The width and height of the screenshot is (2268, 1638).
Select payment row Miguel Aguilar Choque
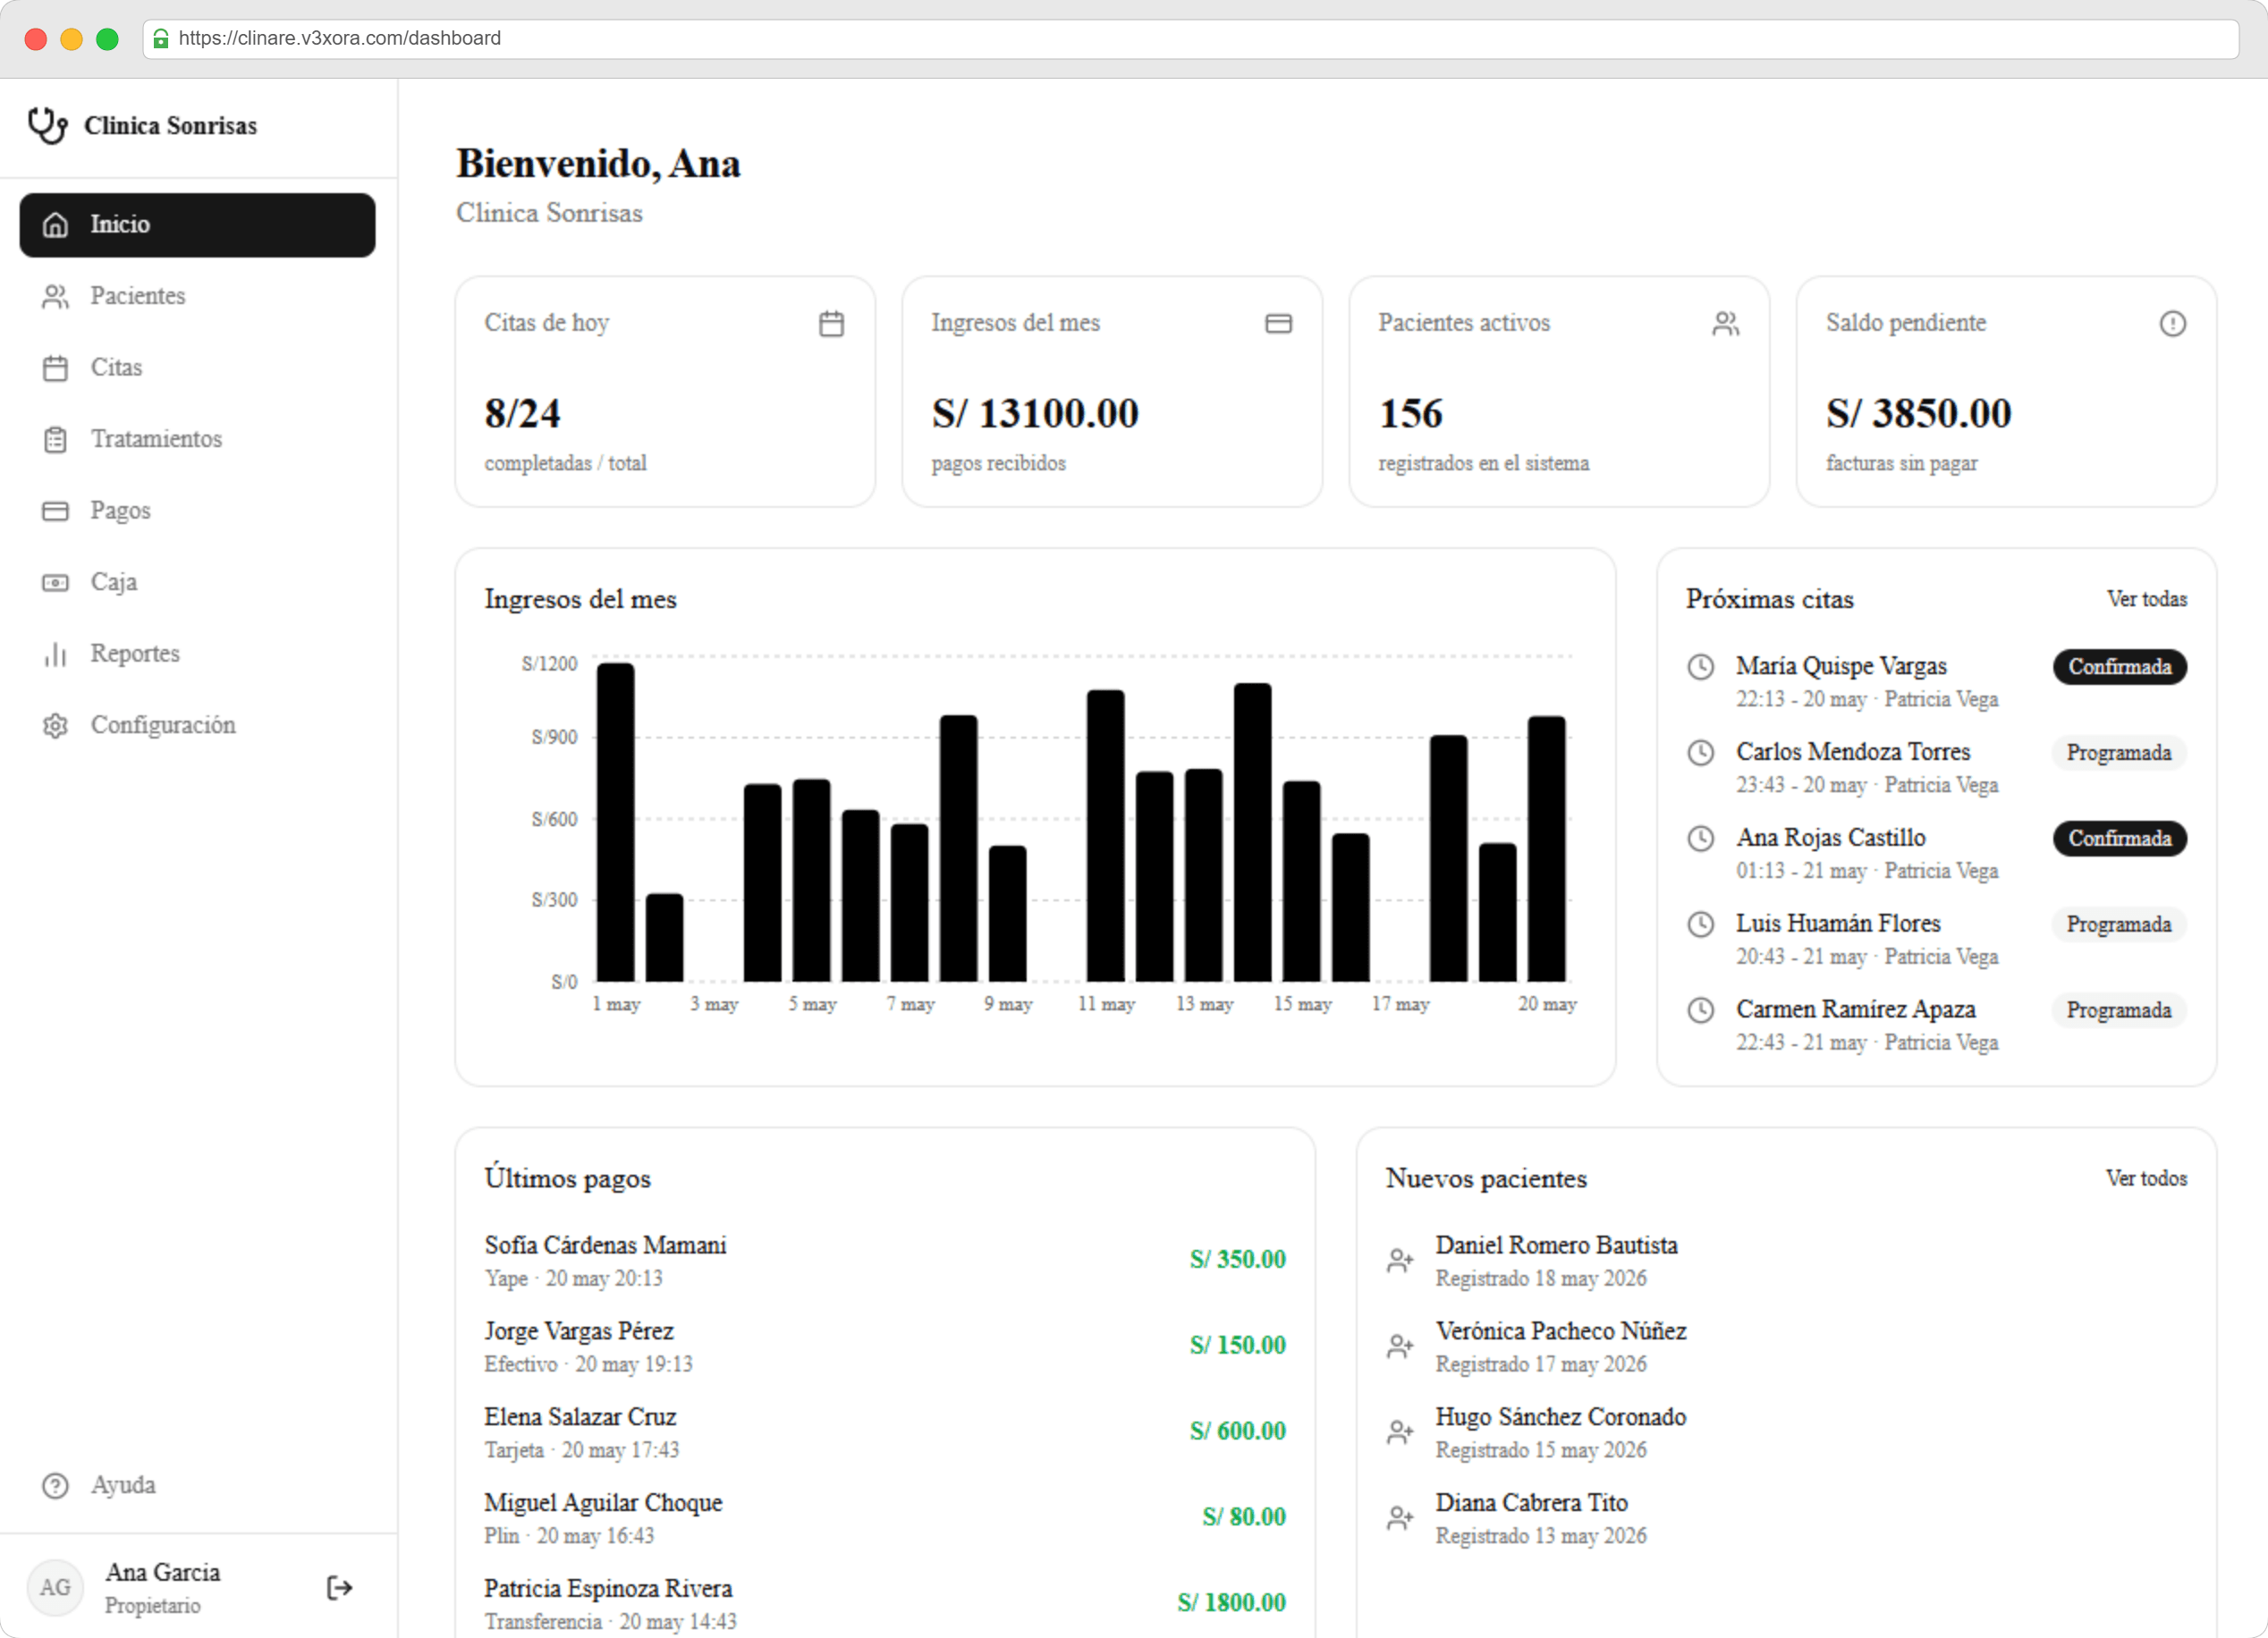(885, 1519)
